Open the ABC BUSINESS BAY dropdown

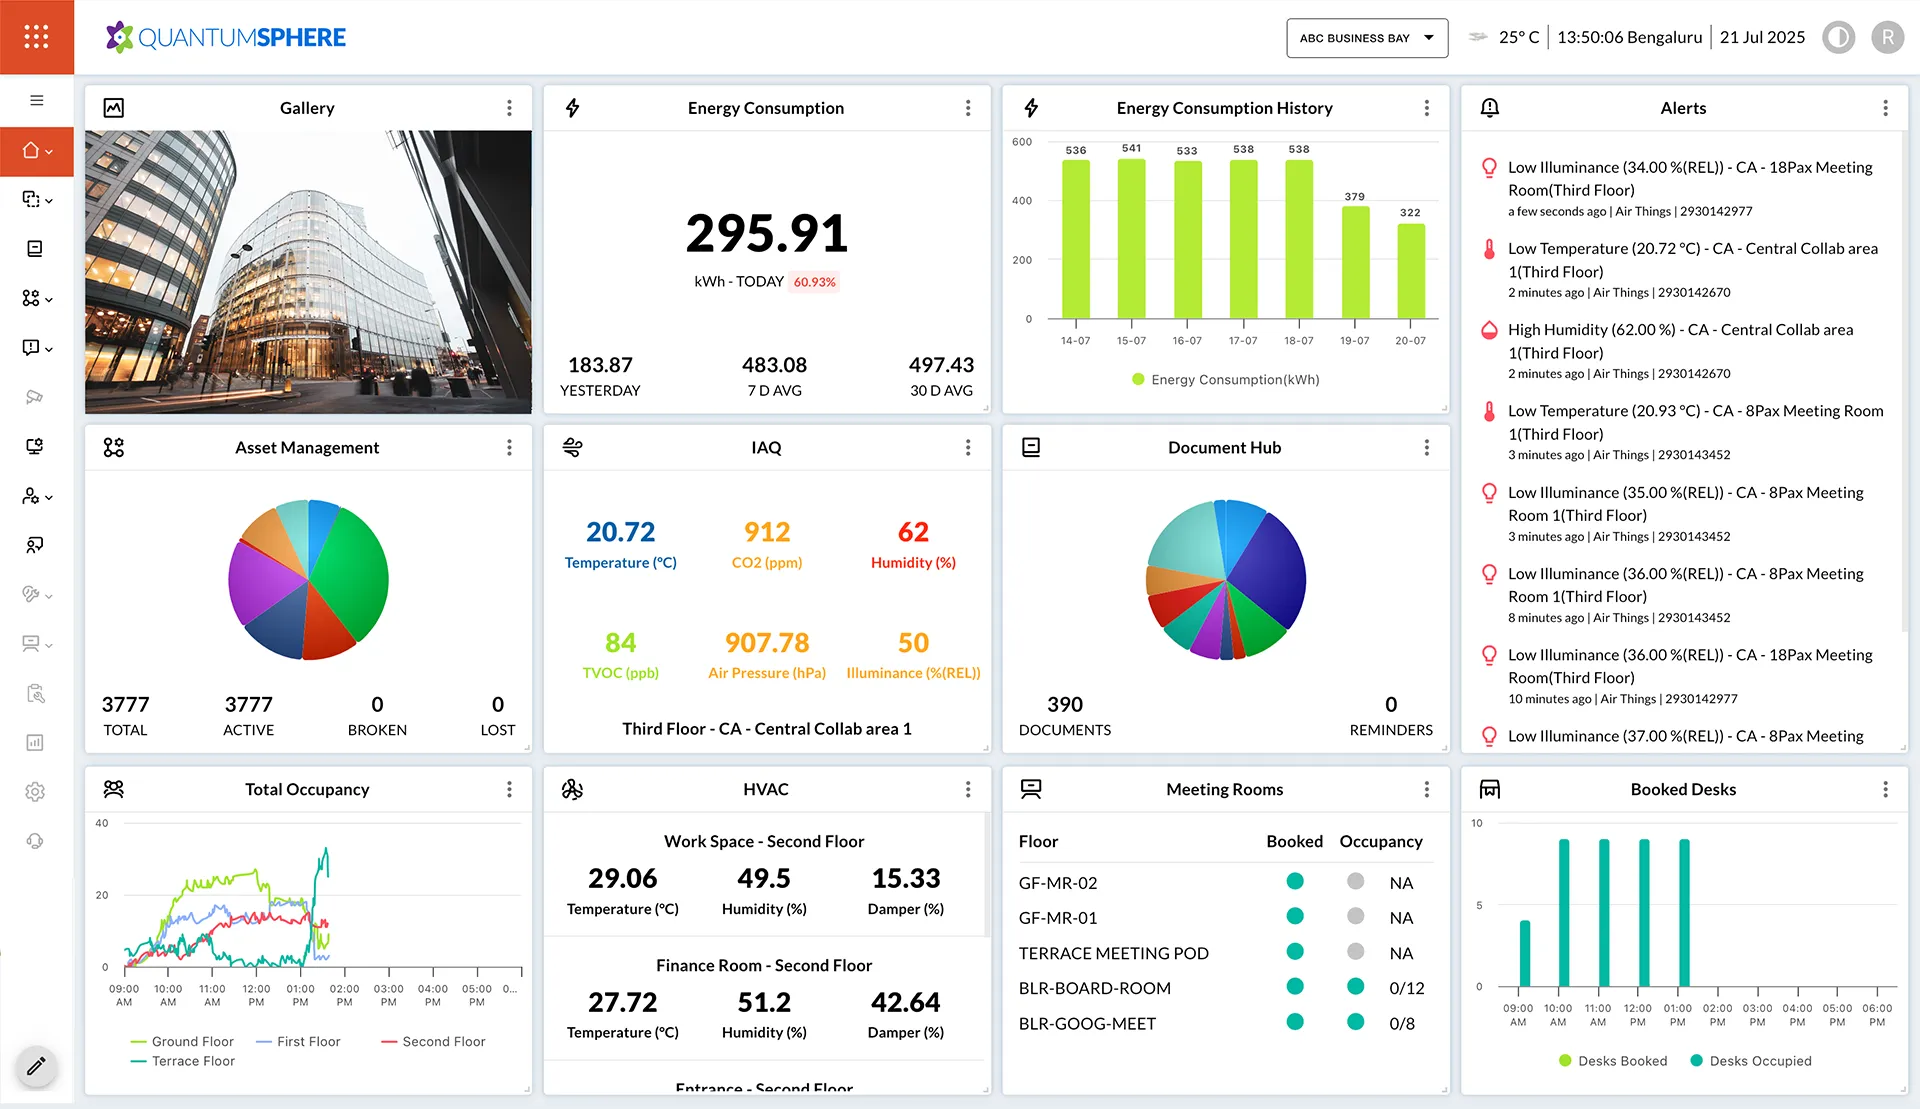(1366, 38)
